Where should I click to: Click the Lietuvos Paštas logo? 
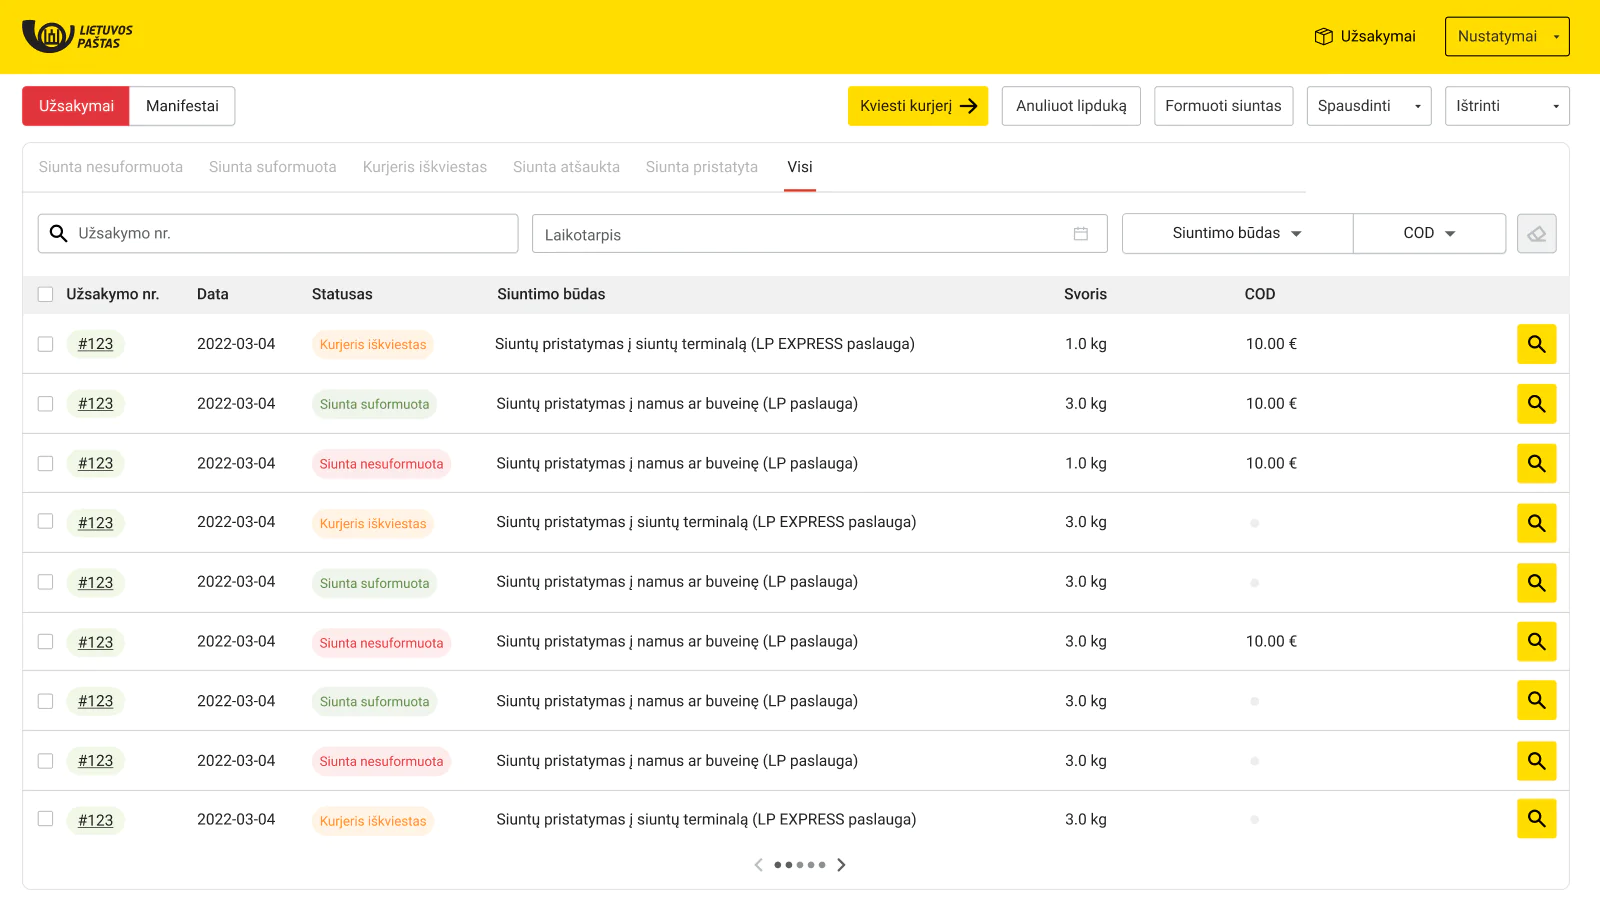click(77, 36)
